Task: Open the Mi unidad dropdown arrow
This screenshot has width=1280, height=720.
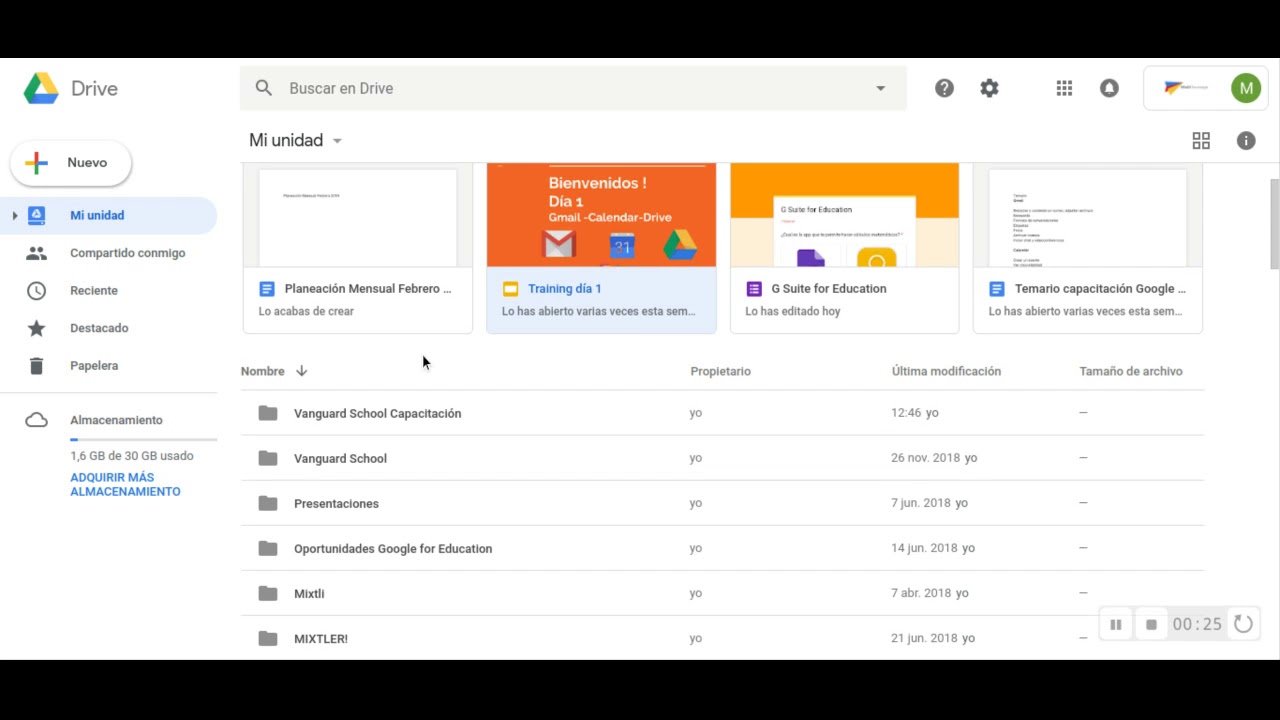Action: click(337, 141)
